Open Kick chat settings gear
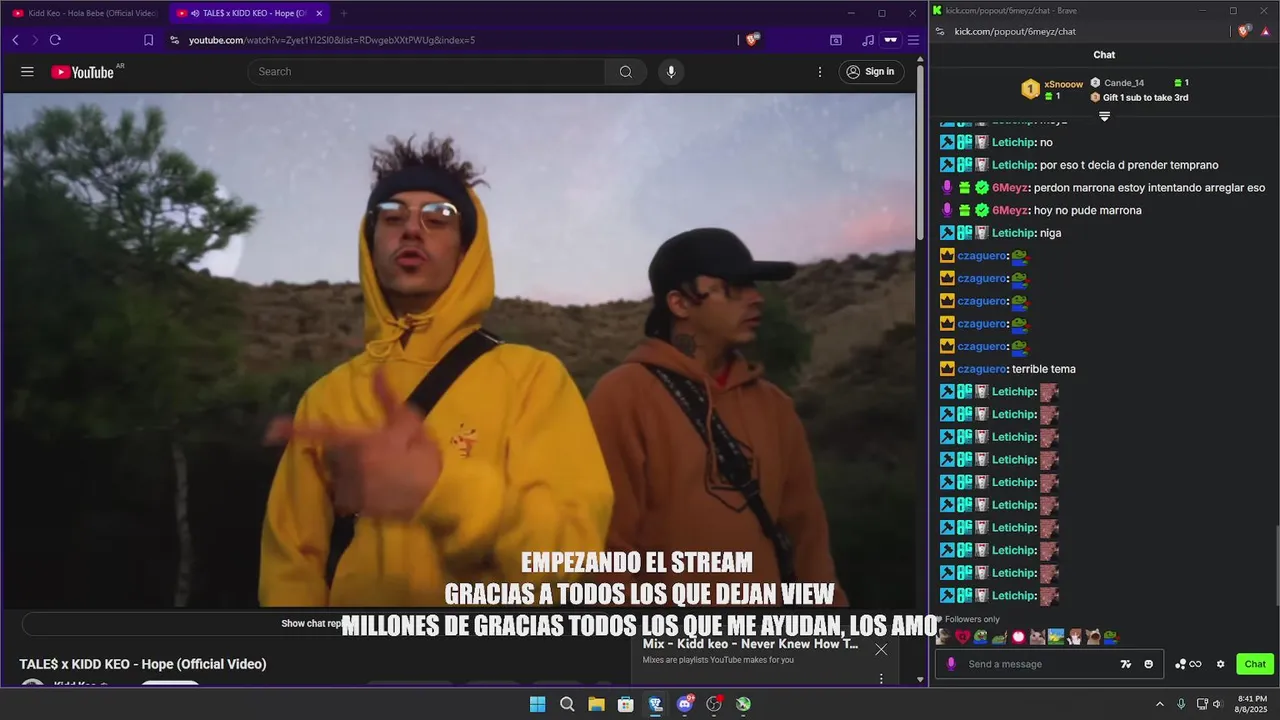Screen dimensions: 1280x720 click(x=1220, y=664)
